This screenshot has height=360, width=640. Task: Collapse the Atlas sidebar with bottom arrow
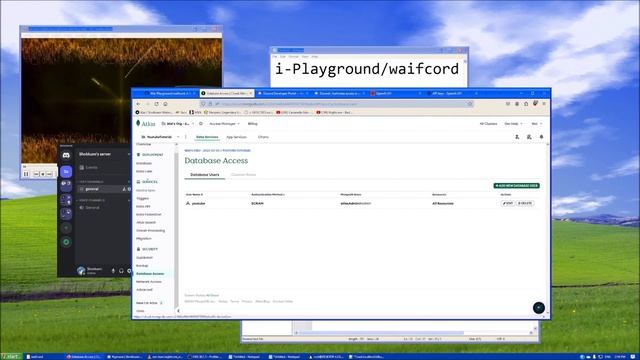pos(178,311)
